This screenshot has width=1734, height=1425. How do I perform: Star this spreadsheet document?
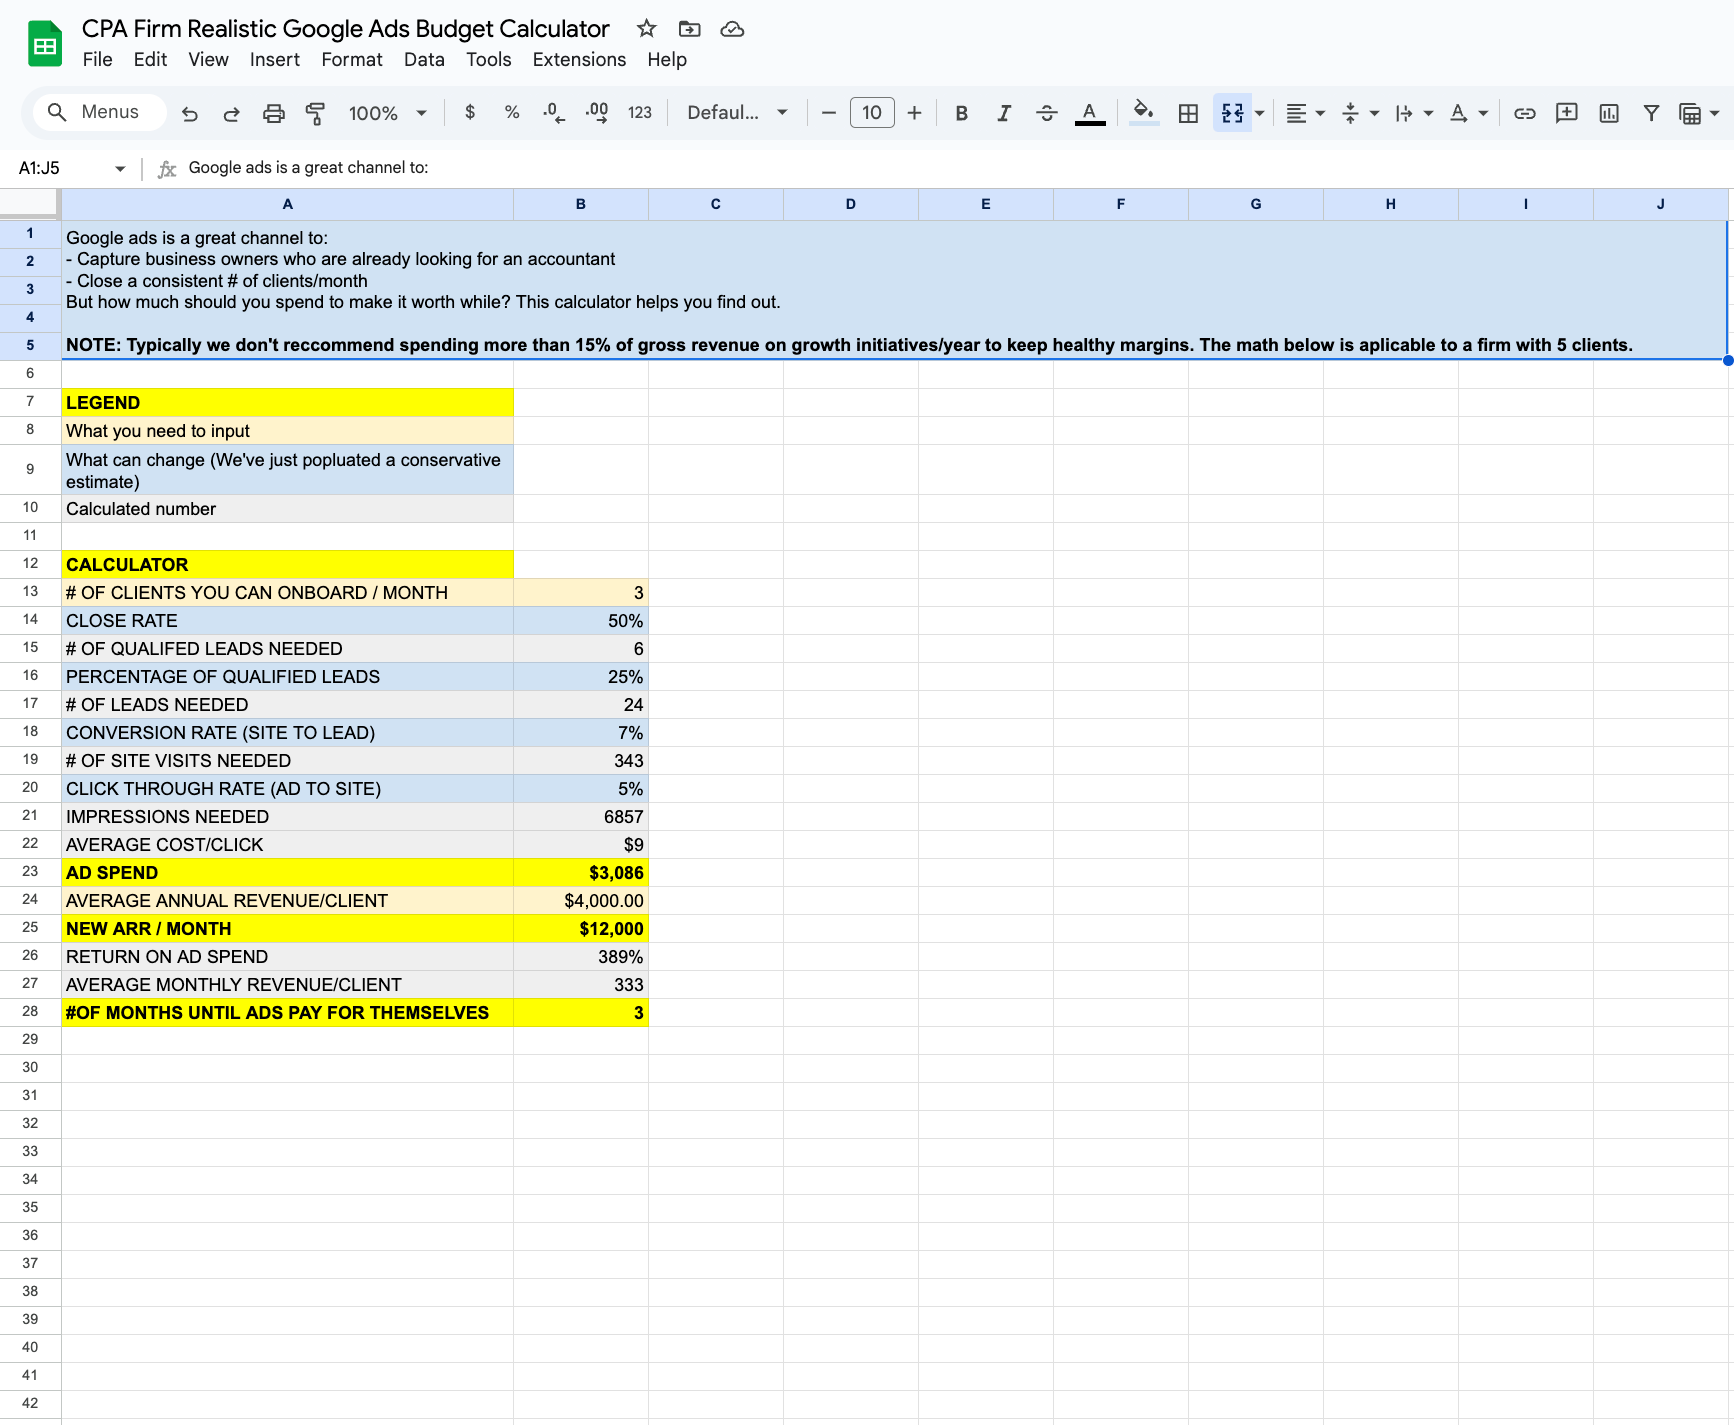point(646,28)
